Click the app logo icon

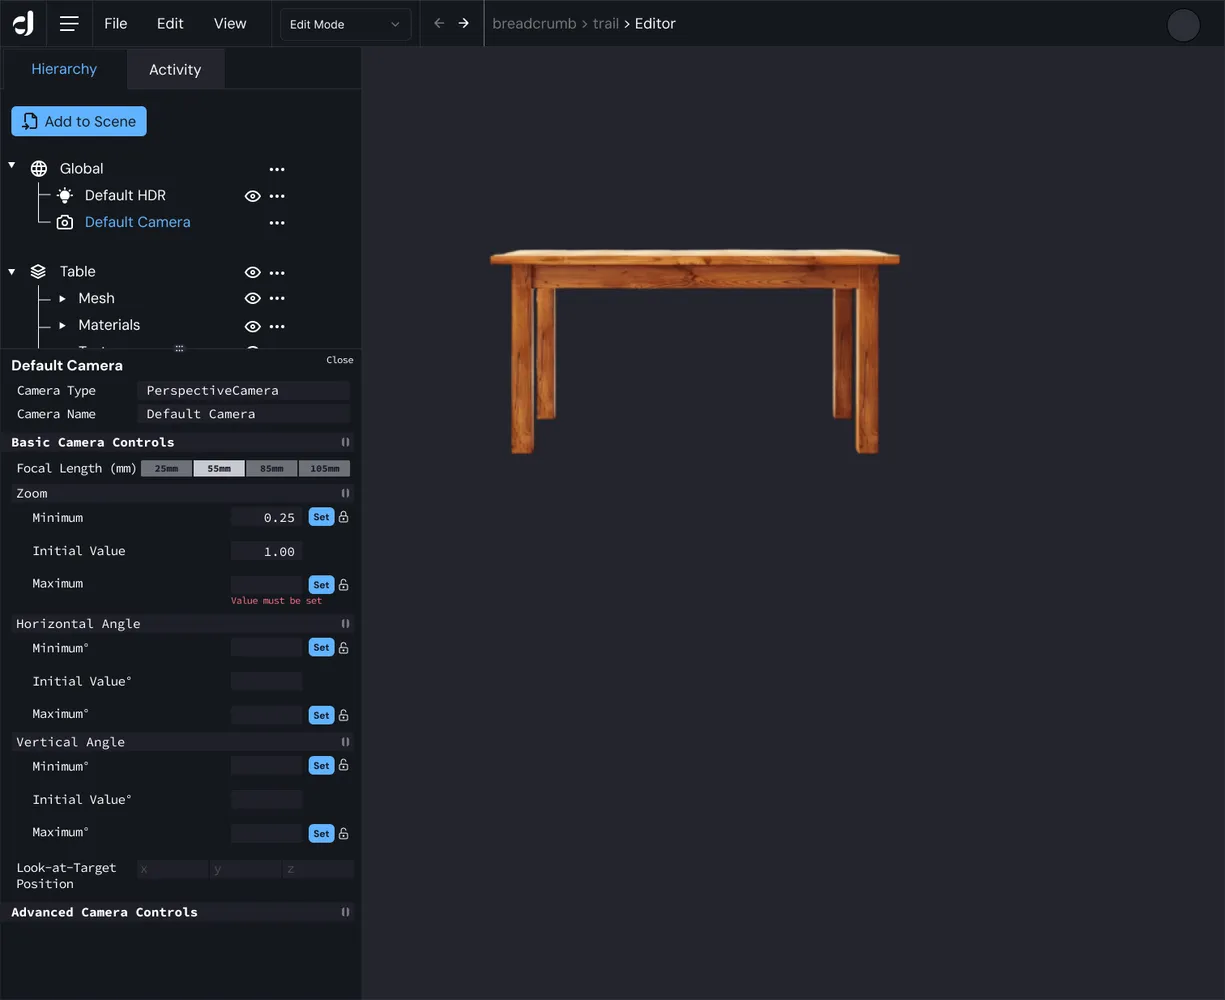pyautogui.click(x=23, y=23)
